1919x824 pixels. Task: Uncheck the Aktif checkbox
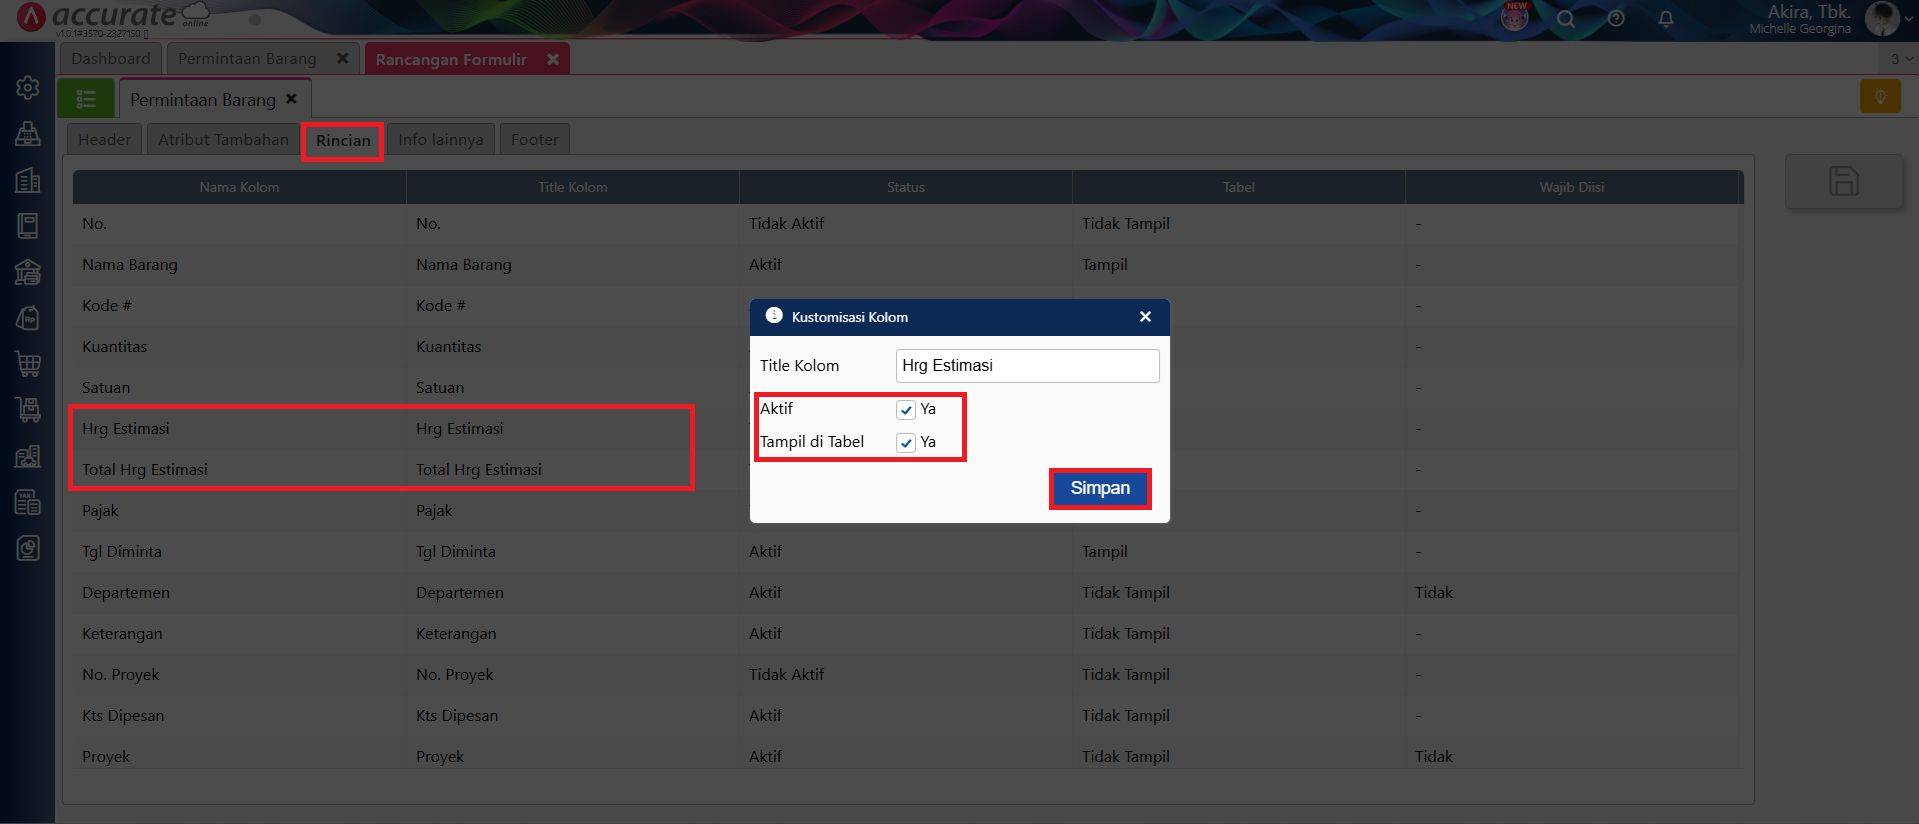[906, 410]
